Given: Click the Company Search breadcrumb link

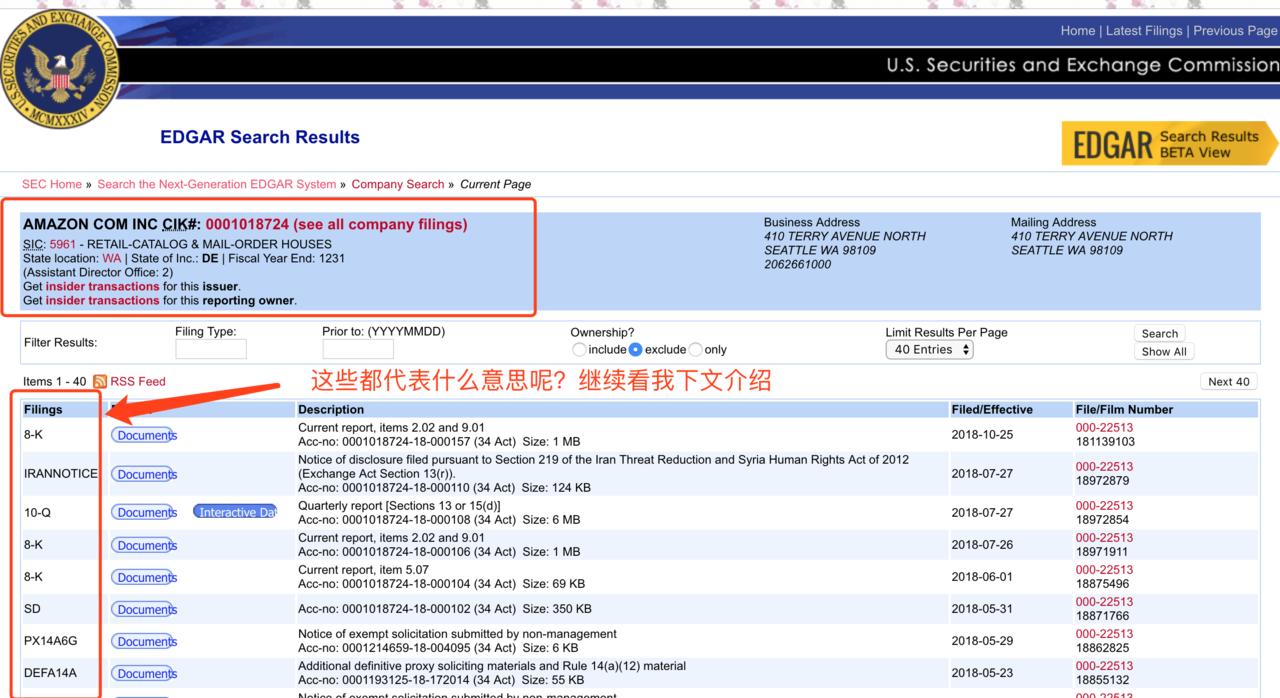Looking at the screenshot, I should [x=397, y=185].
